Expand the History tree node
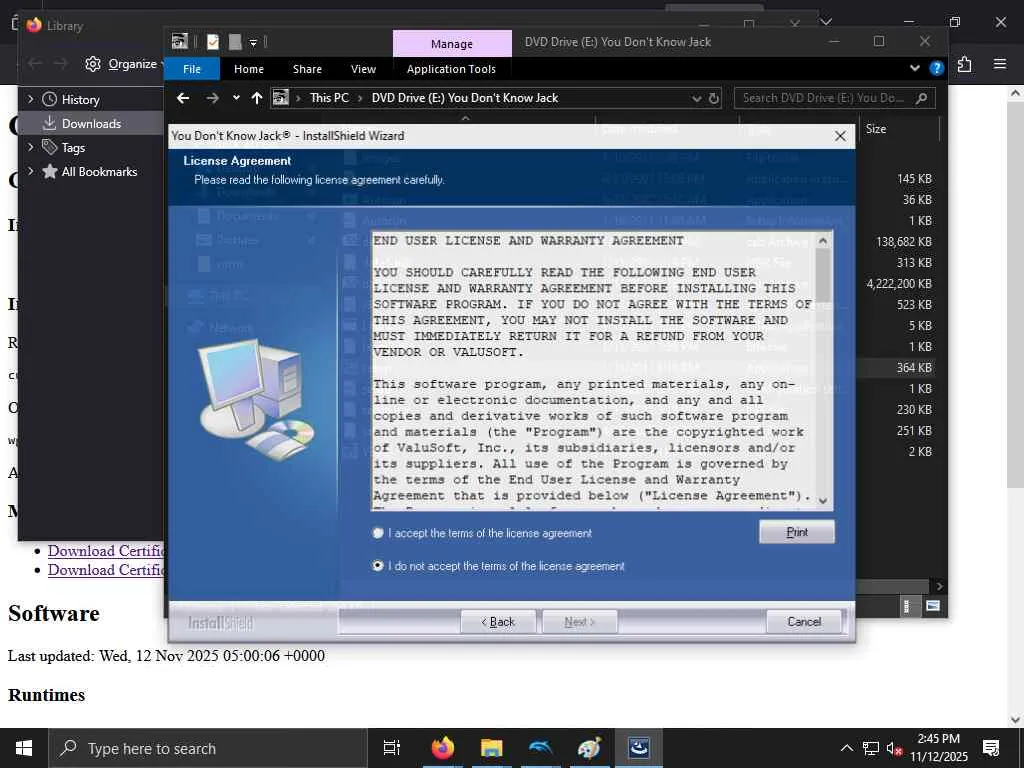The image size is (1024, 768). point(30,99)
